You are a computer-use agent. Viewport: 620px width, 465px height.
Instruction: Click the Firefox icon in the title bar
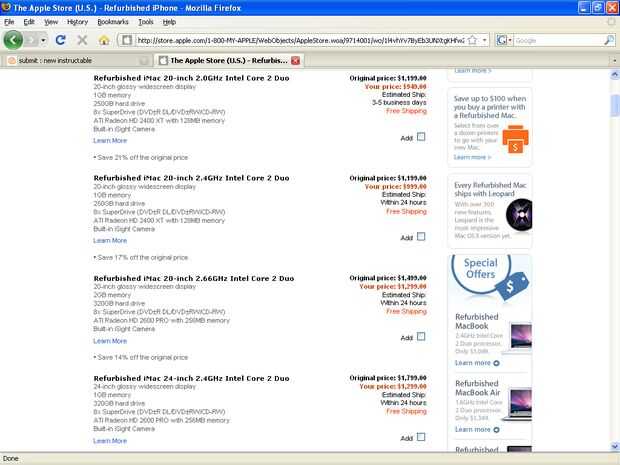[6, 8]
